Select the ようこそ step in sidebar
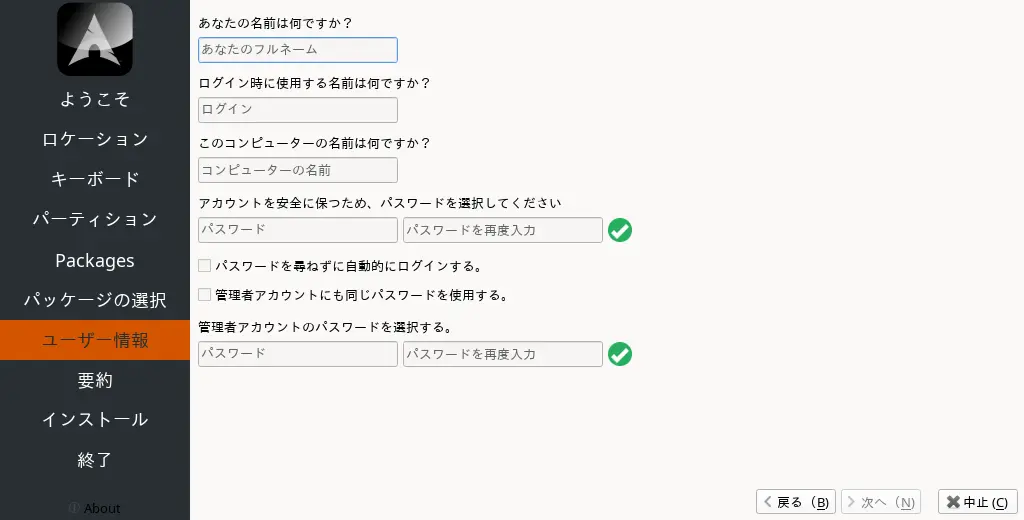1024x520 pixels. tap(95, 99)
